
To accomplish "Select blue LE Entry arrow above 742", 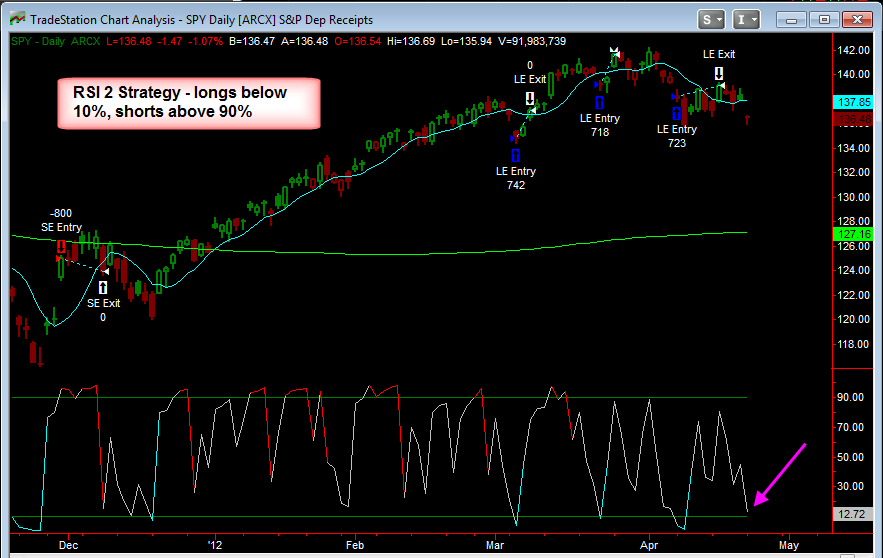I will (x=515, y=155).
